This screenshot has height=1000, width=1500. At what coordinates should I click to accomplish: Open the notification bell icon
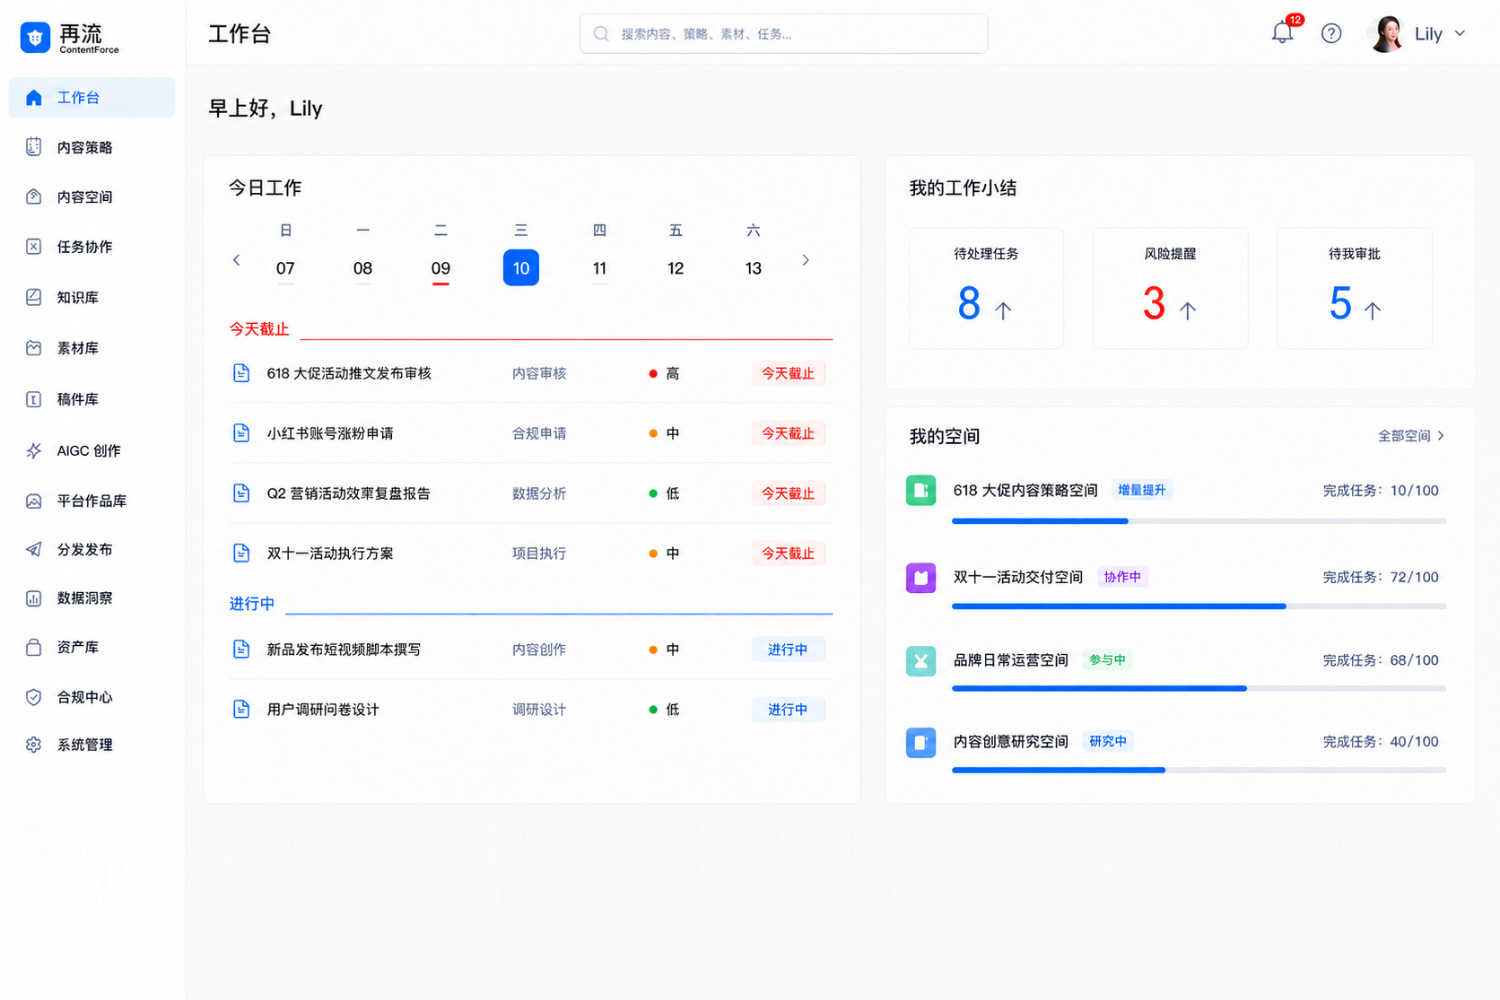point(1282,33)
